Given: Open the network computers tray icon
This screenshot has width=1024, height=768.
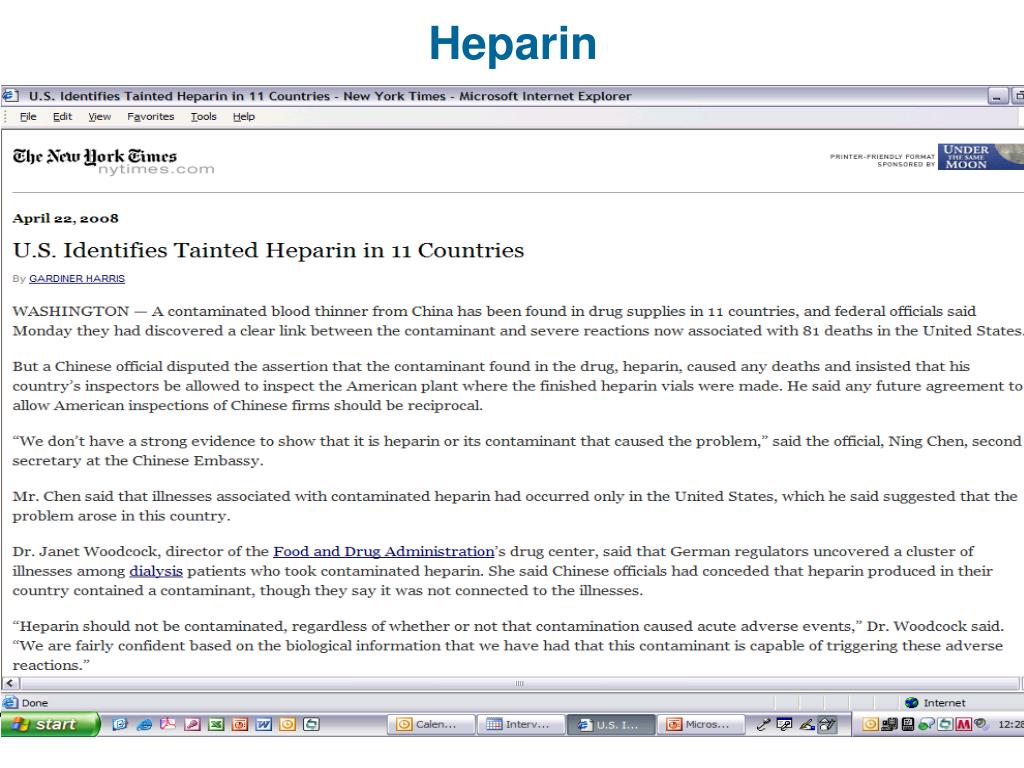Looking at the screenshot, I should pyautogui.click(x=889, y=724).
